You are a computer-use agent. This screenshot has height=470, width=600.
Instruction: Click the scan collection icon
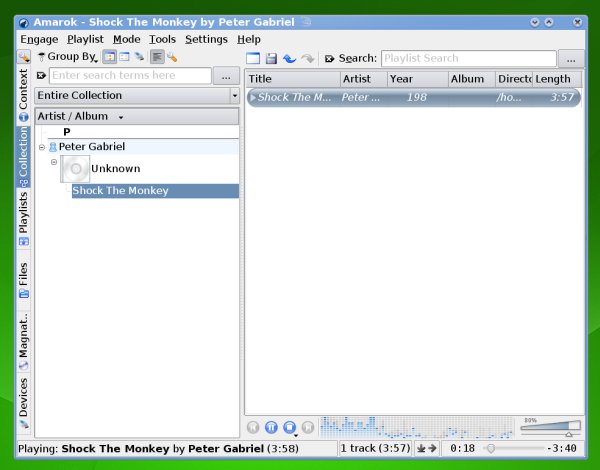pos(139,57)
